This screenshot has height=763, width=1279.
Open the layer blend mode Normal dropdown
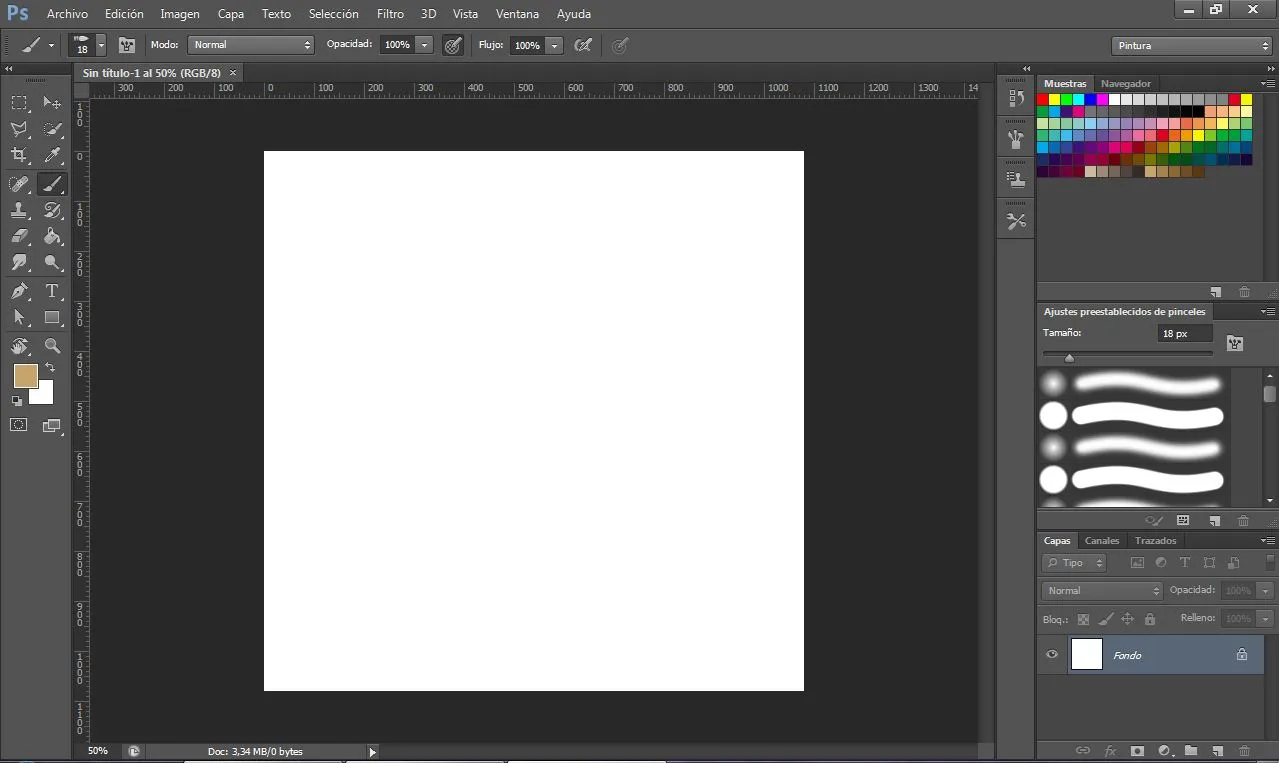[1101, 591]
